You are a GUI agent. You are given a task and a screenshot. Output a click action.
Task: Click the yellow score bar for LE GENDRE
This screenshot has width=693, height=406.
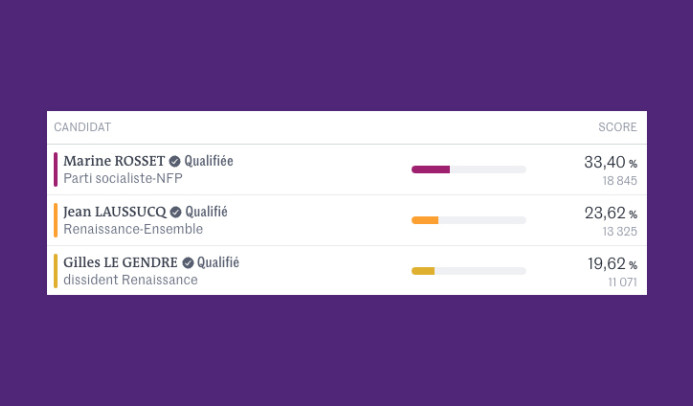(423, 271)
